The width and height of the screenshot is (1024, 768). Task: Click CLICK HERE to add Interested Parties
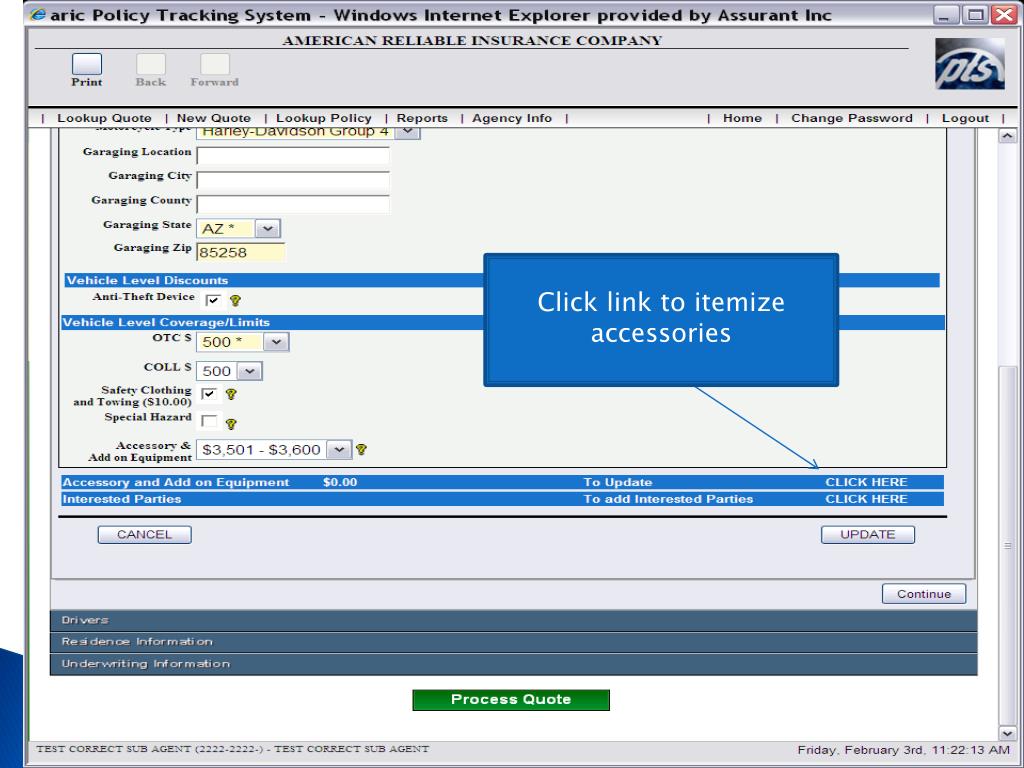click(867, 499)
